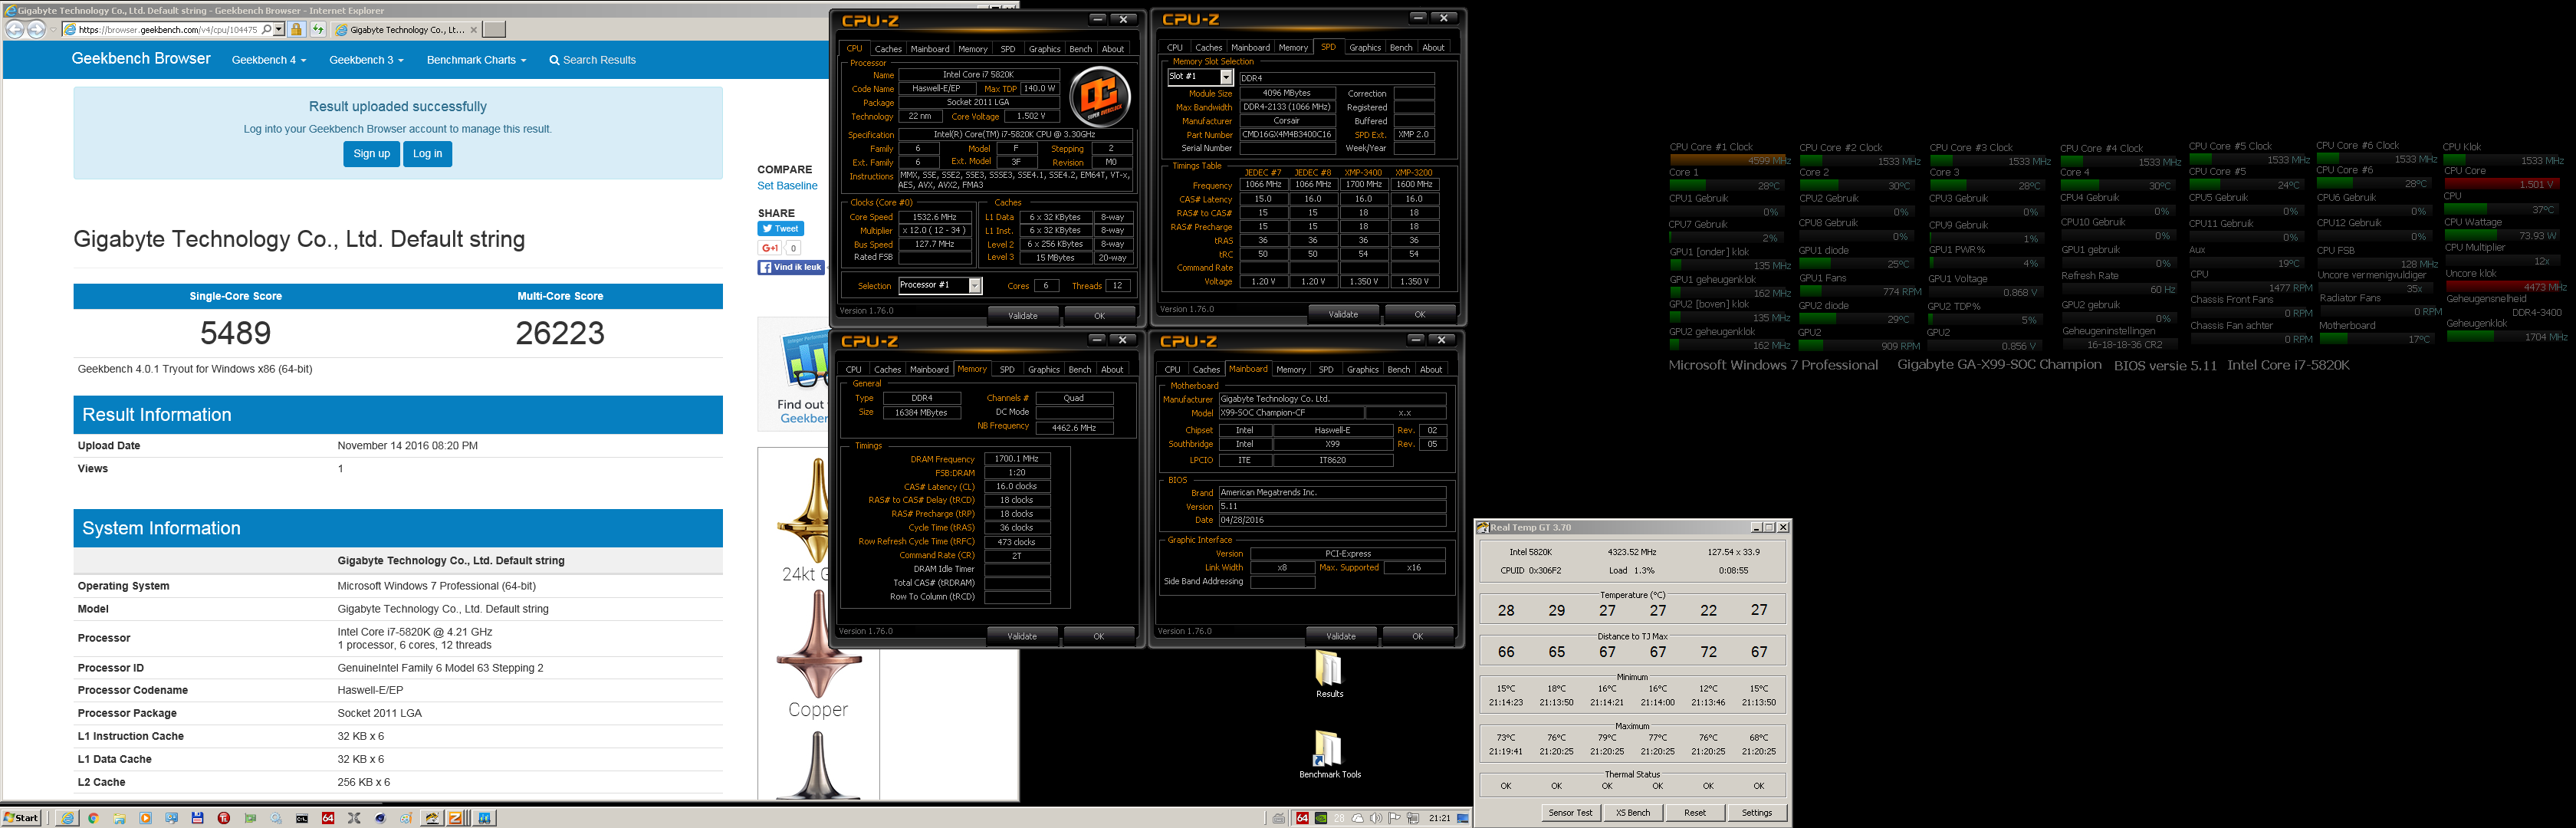Click Reset button in Real Temp
2576x828 pixels.
(x=1695, y=812)
